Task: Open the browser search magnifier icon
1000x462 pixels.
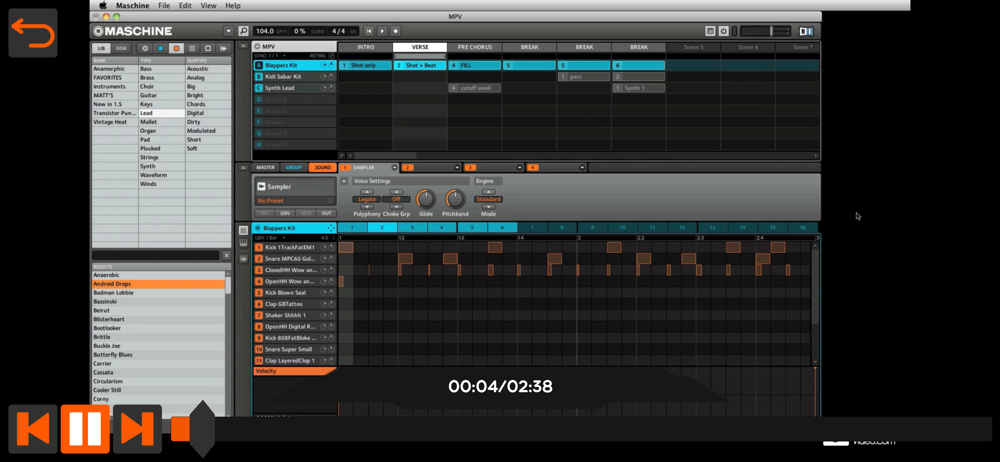Action: (243, 32)
